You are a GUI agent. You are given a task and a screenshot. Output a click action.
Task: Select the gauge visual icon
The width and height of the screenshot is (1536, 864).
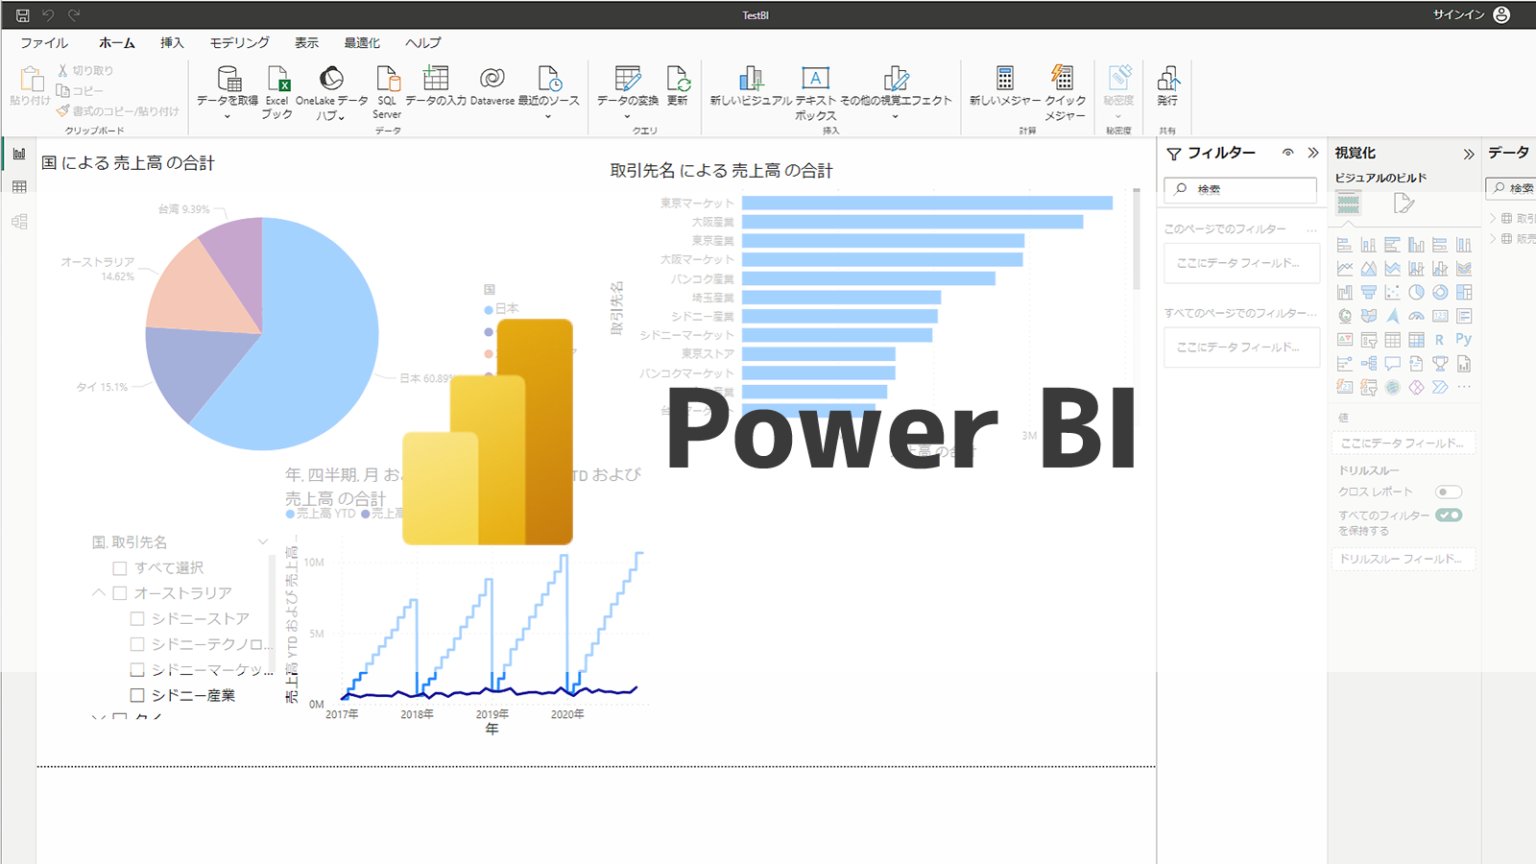1417,316
